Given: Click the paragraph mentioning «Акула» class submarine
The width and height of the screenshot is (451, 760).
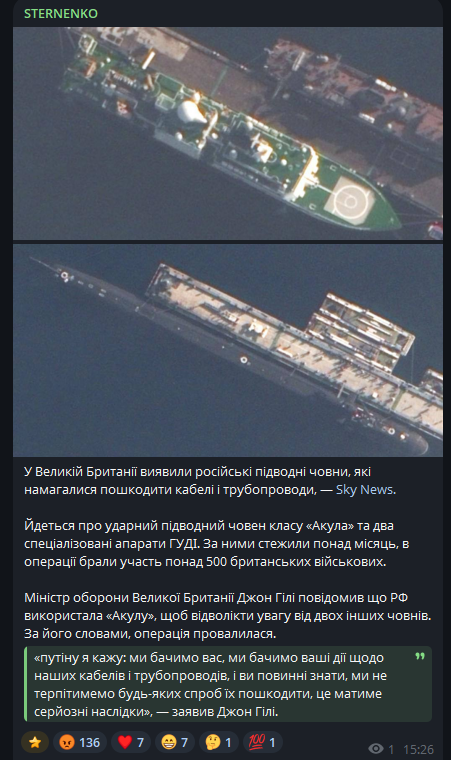Looking at the screenshot, I should [x=216, y=543].
